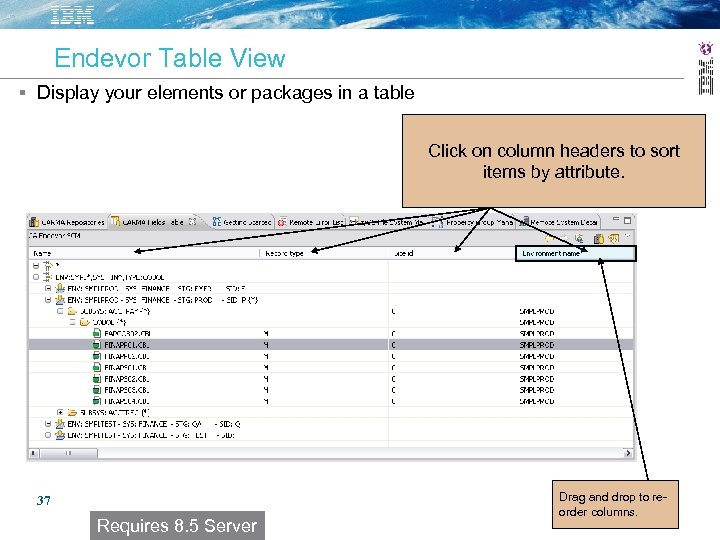Select the SMPLTEST FINANCE STG: QA row

point(154,424)
